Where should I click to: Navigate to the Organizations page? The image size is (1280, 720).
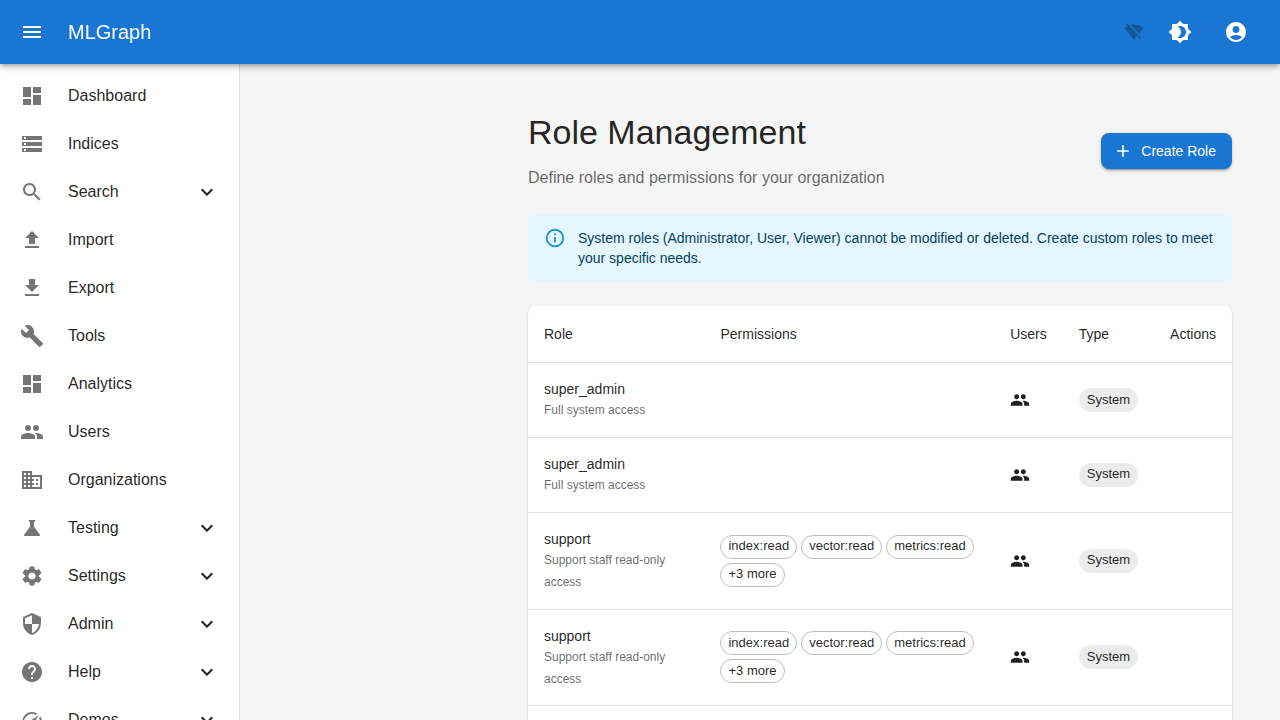(117, 479)
